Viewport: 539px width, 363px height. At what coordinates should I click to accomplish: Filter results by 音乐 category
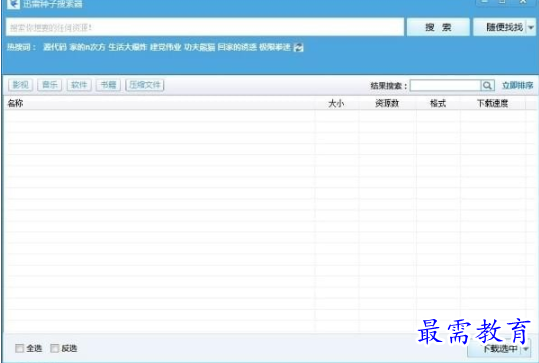click(50, 85)
